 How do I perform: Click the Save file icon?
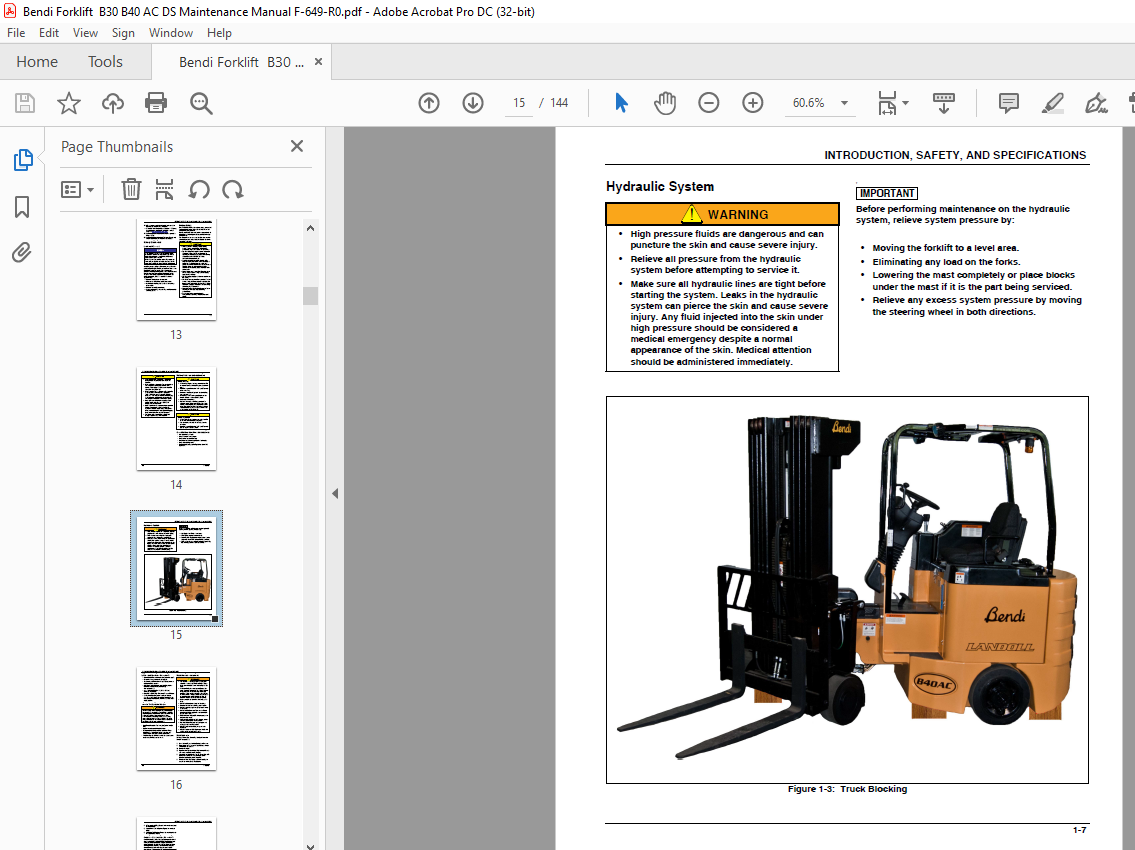coord(25,103)
